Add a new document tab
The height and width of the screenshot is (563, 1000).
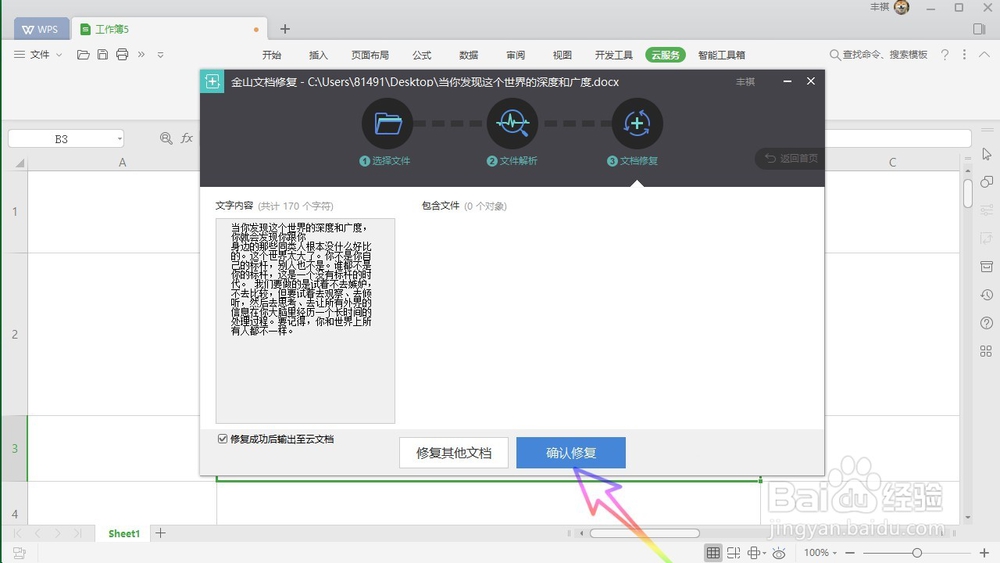click(x=285, y=29)
